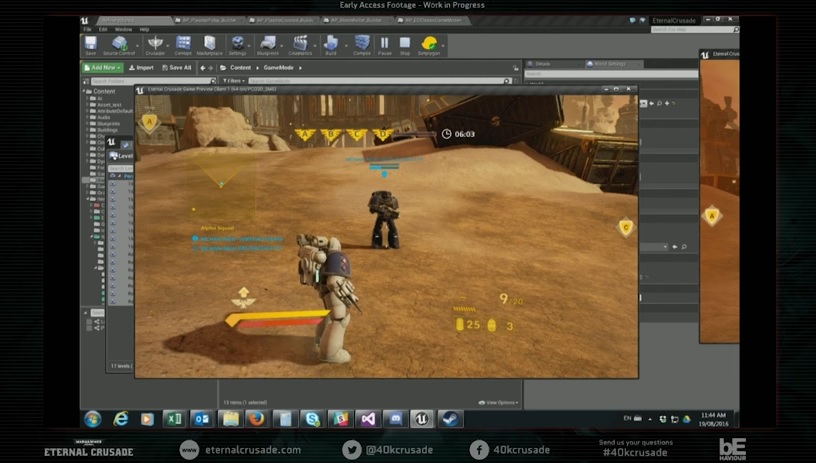Open the Content browser toolbar icon
Screen dimensions: 816x463
pos(183,45)
